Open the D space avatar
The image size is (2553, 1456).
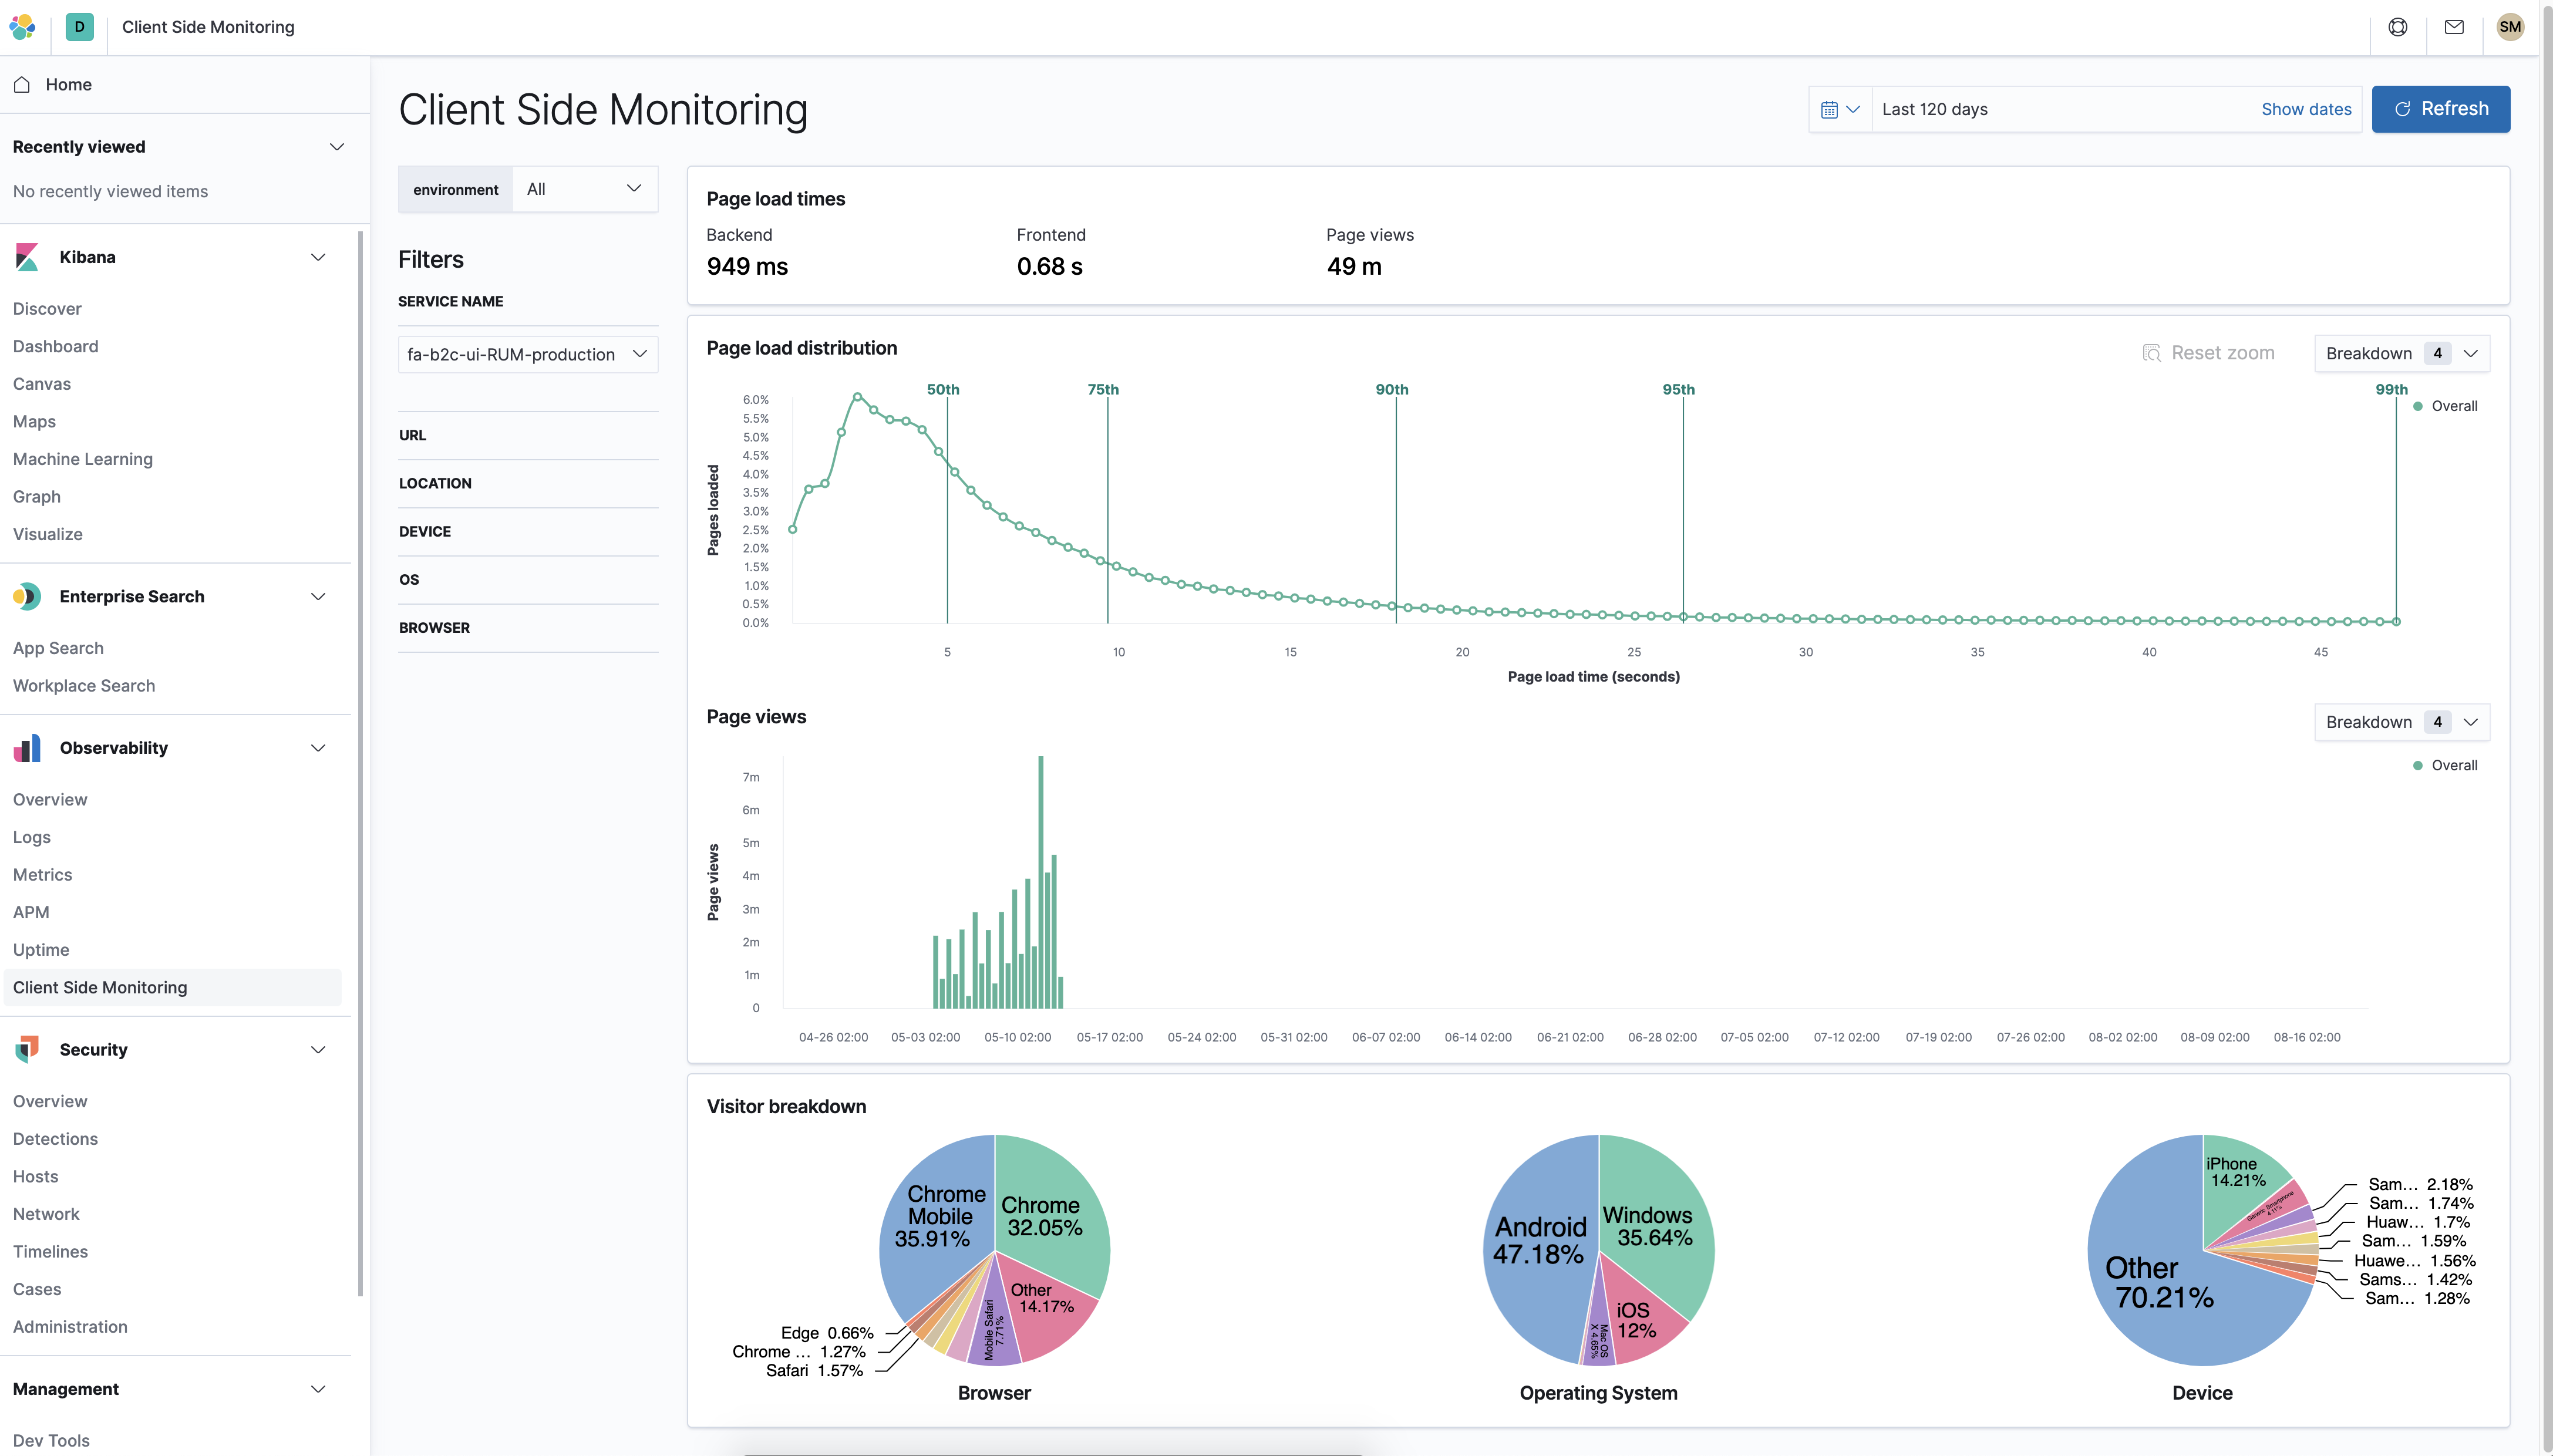[79, 27]
